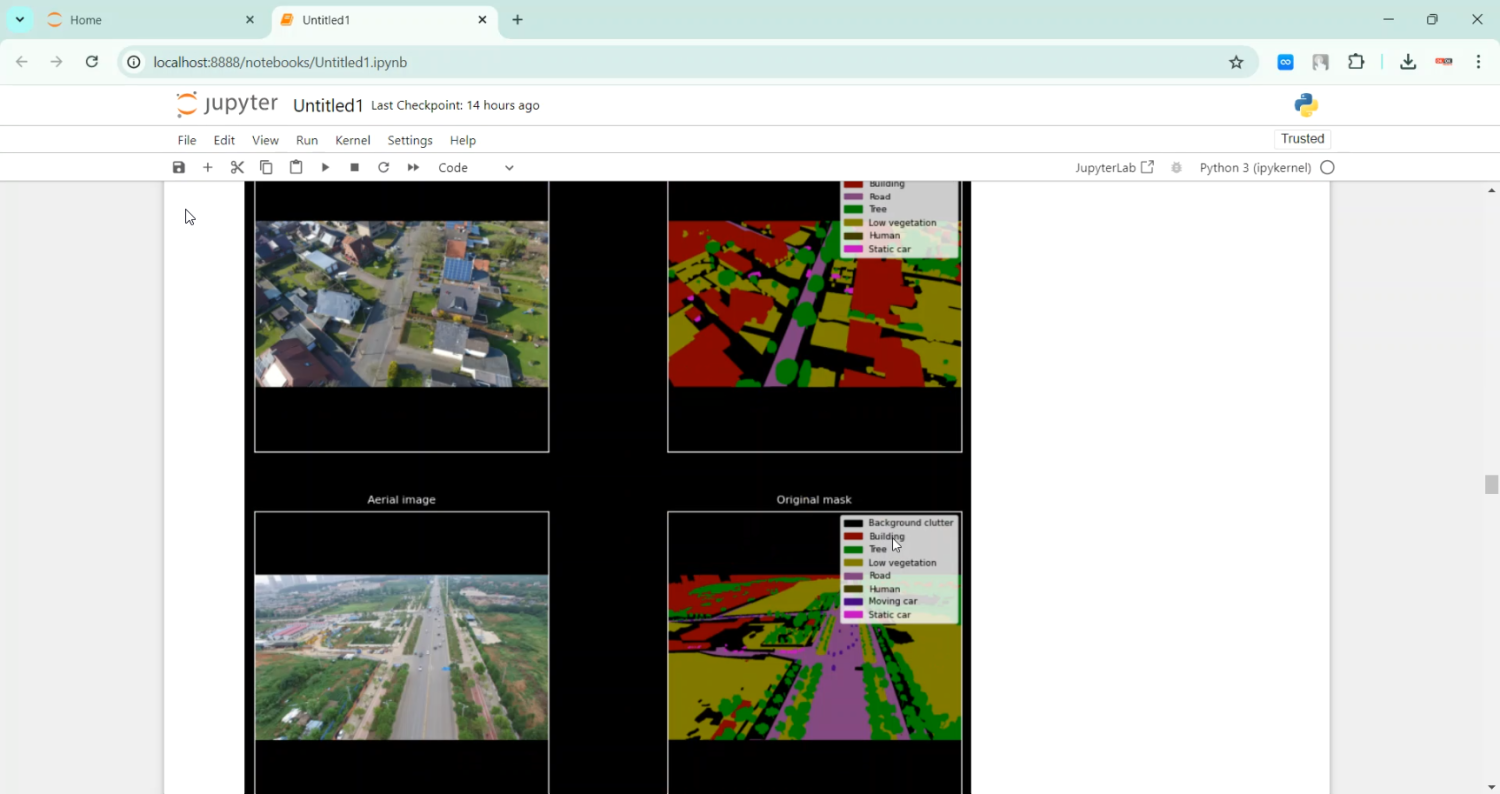Save the notebook with the floppy disk icon
The height and width of the screenshot is (794, 1500).
pos(179,168)
